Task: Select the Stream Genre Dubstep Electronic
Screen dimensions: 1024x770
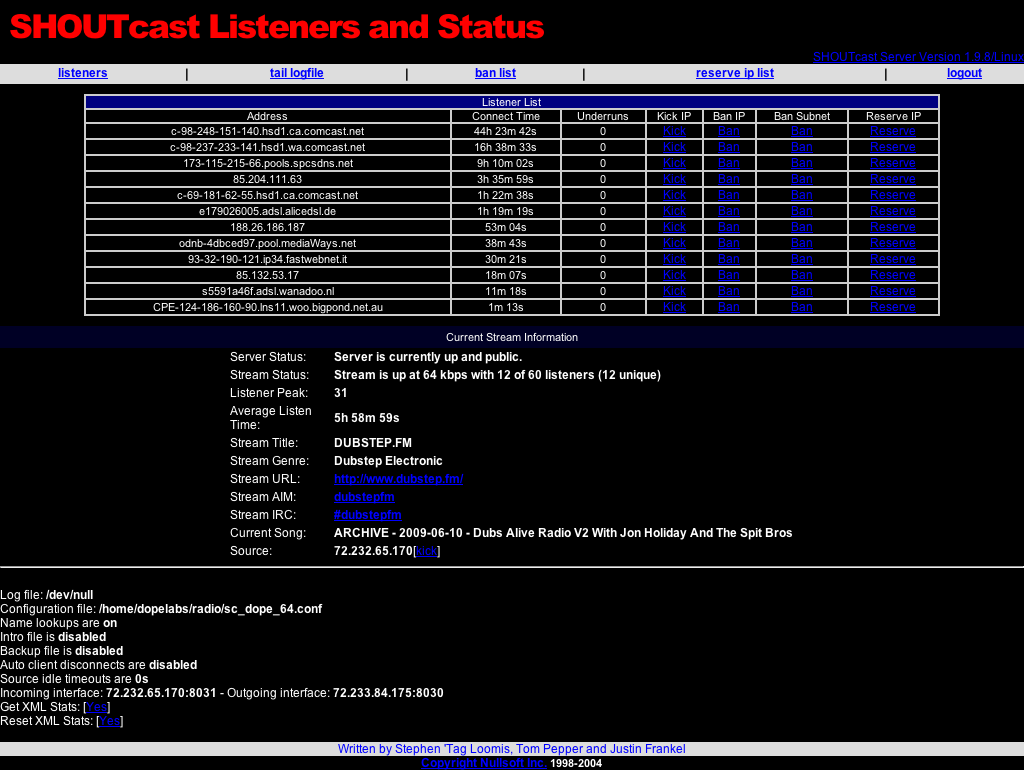Action: pos(388,461)
